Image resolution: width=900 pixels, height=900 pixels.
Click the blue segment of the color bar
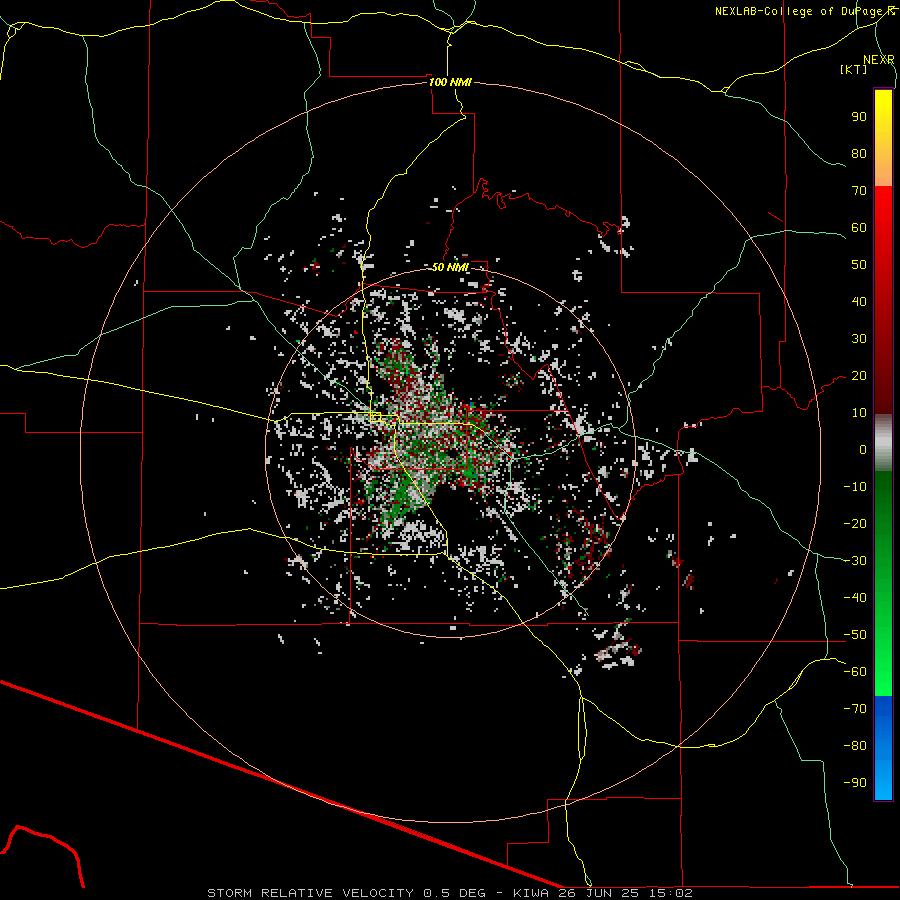click(x=883, y=748)
